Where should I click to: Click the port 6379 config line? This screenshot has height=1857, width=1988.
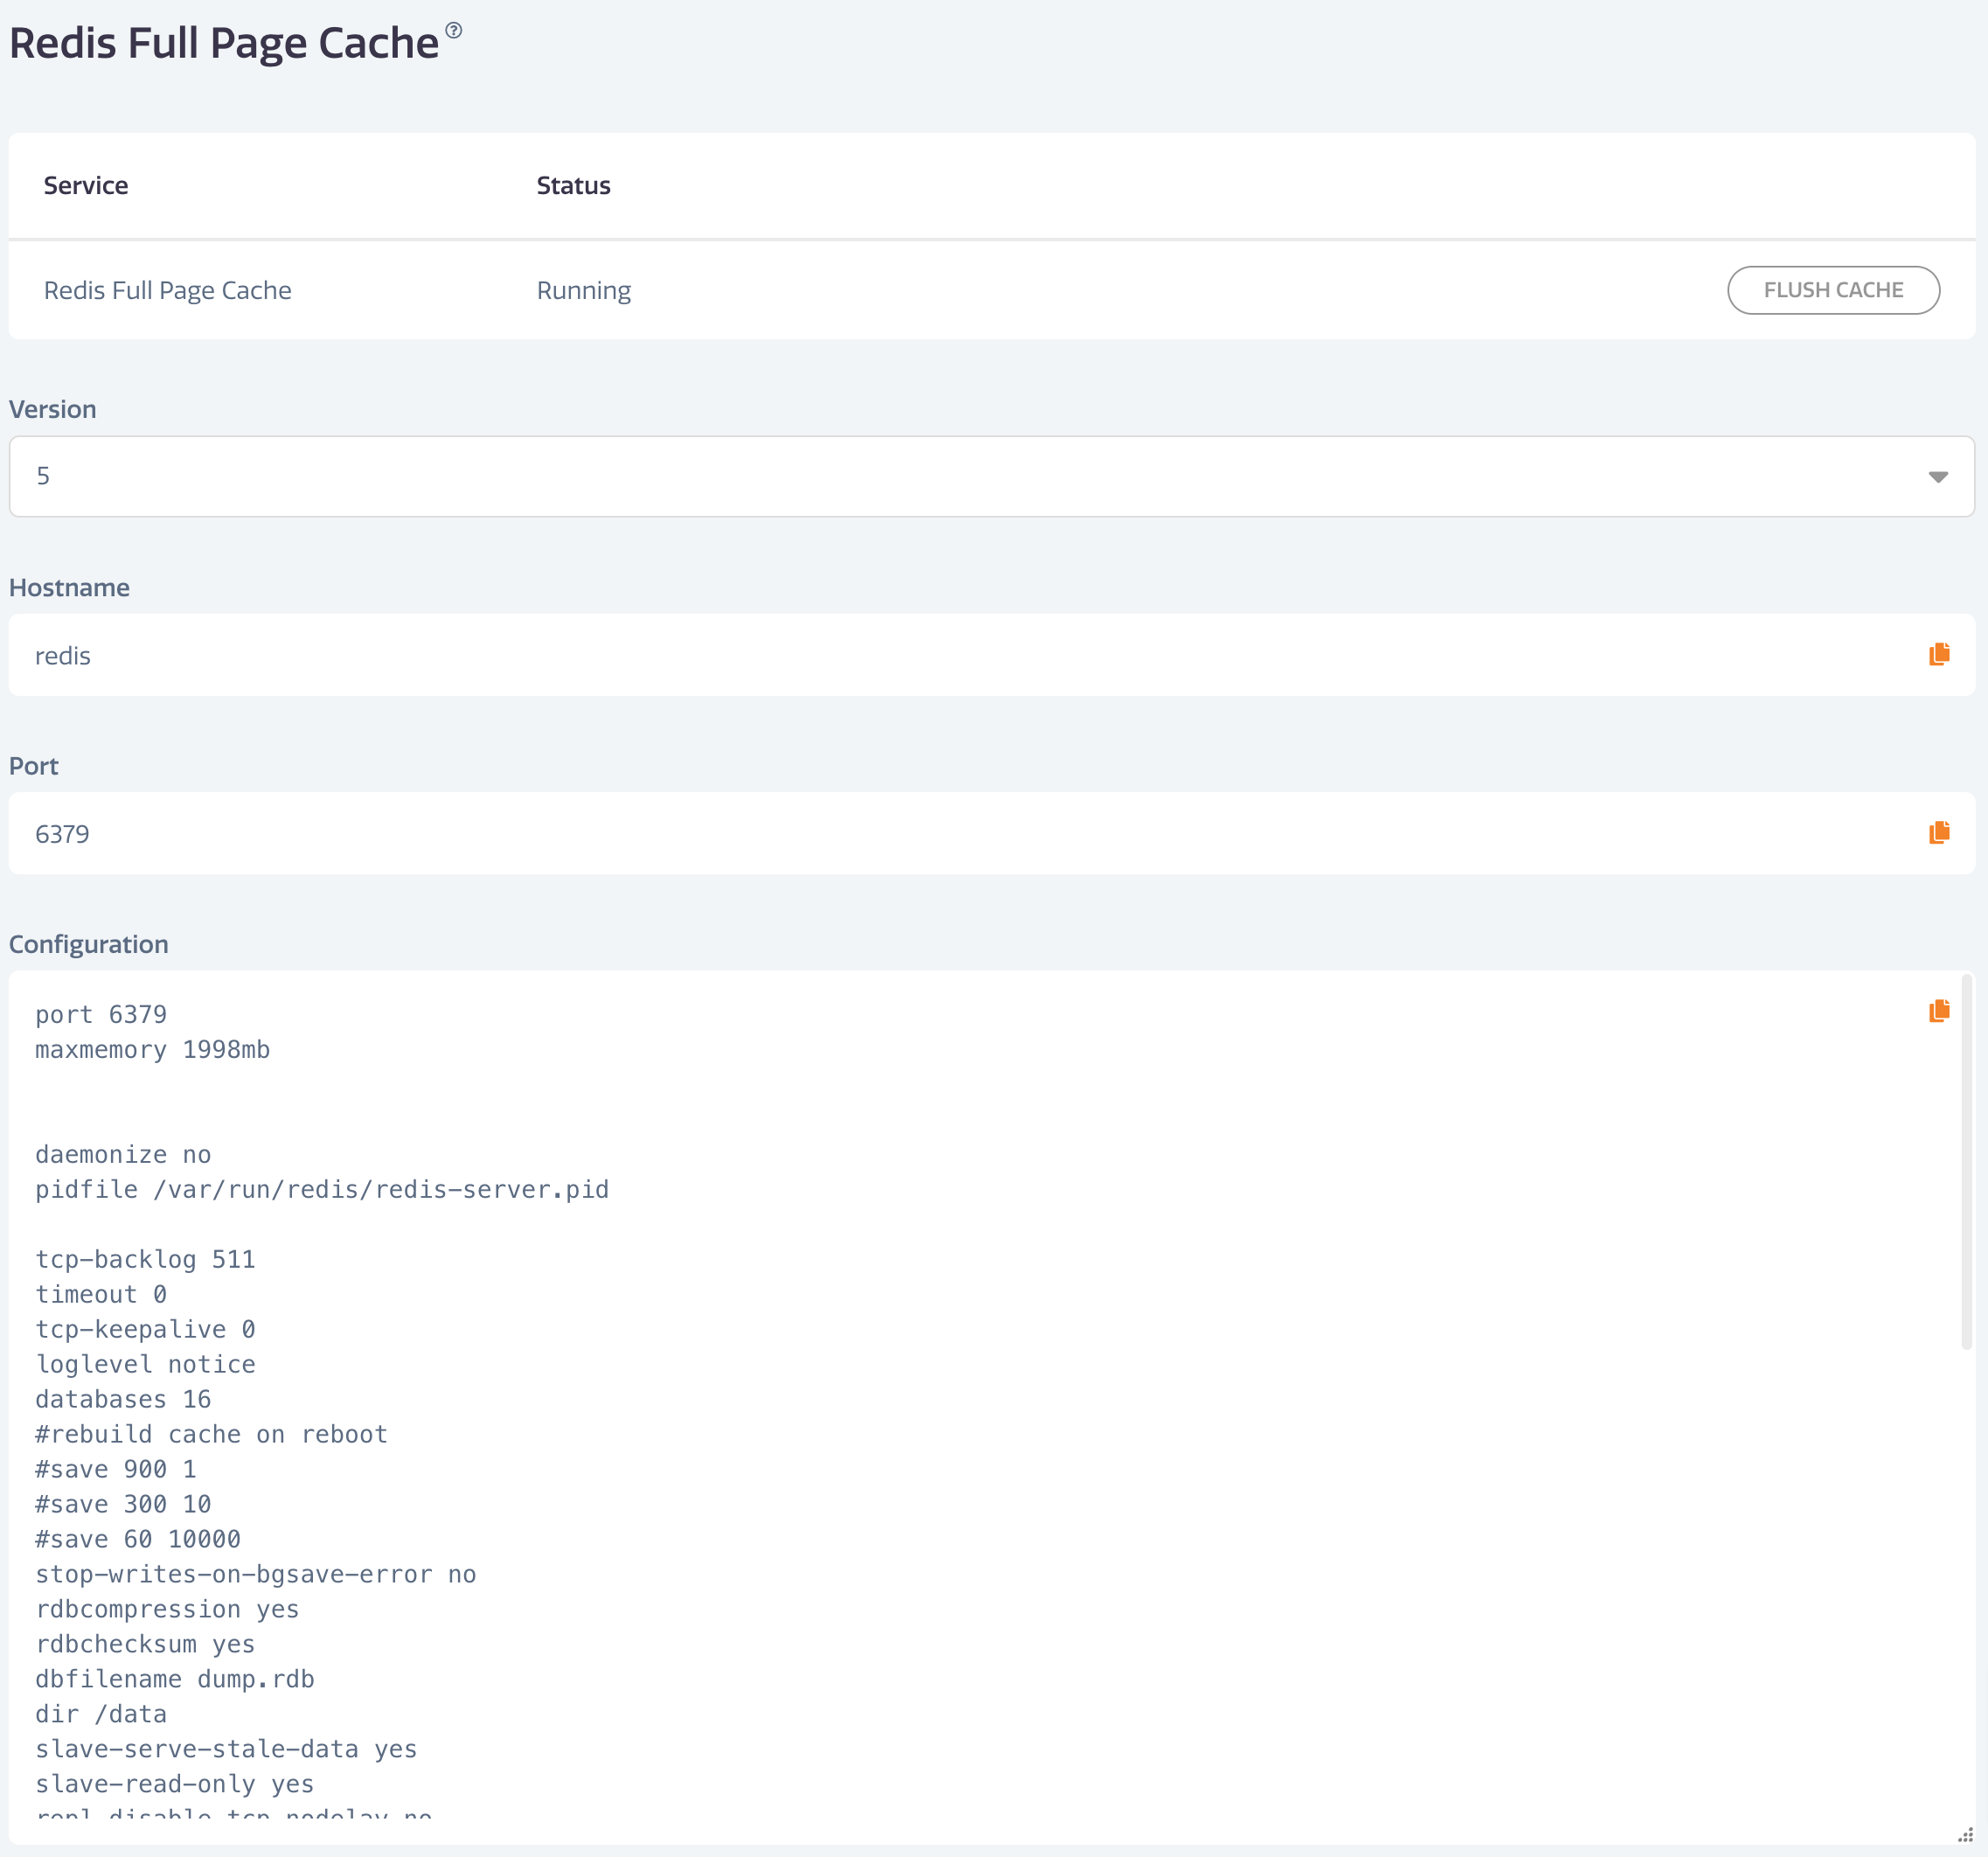click(100, 1014)
